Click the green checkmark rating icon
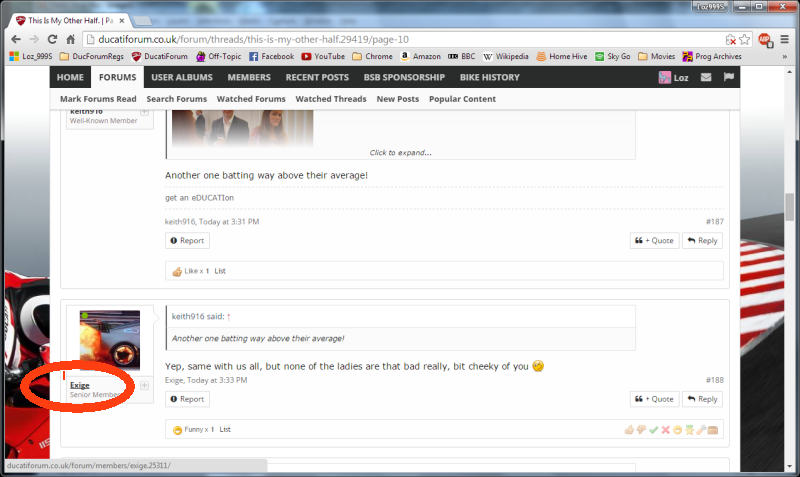Image resolution: width=800 pixels, height=477 pixels. tap(653, 429)
